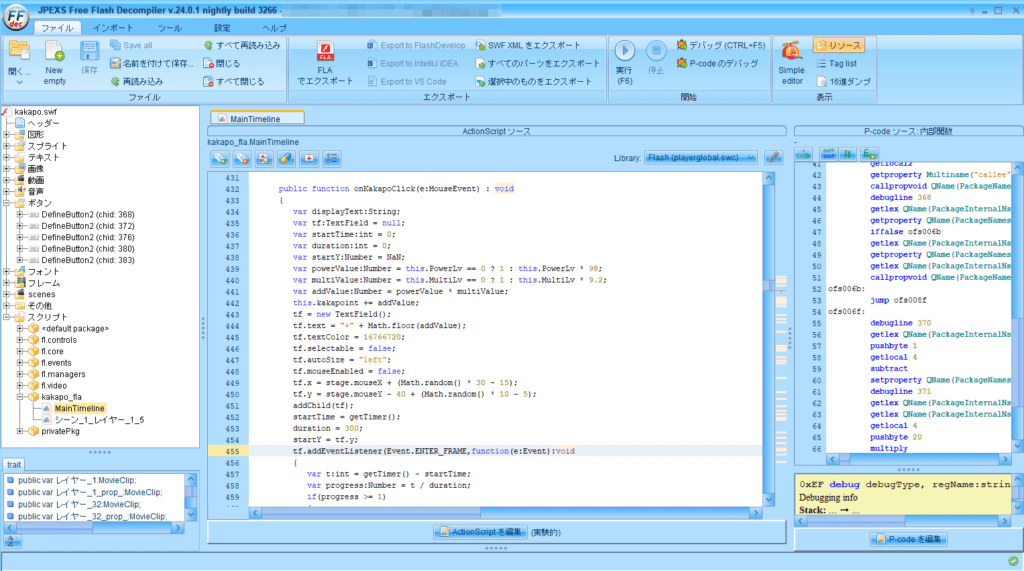Select シーン_1_レイヤー_1_5 script in the tree
This screenshot has width=1024, height=571.
[99, 420]
